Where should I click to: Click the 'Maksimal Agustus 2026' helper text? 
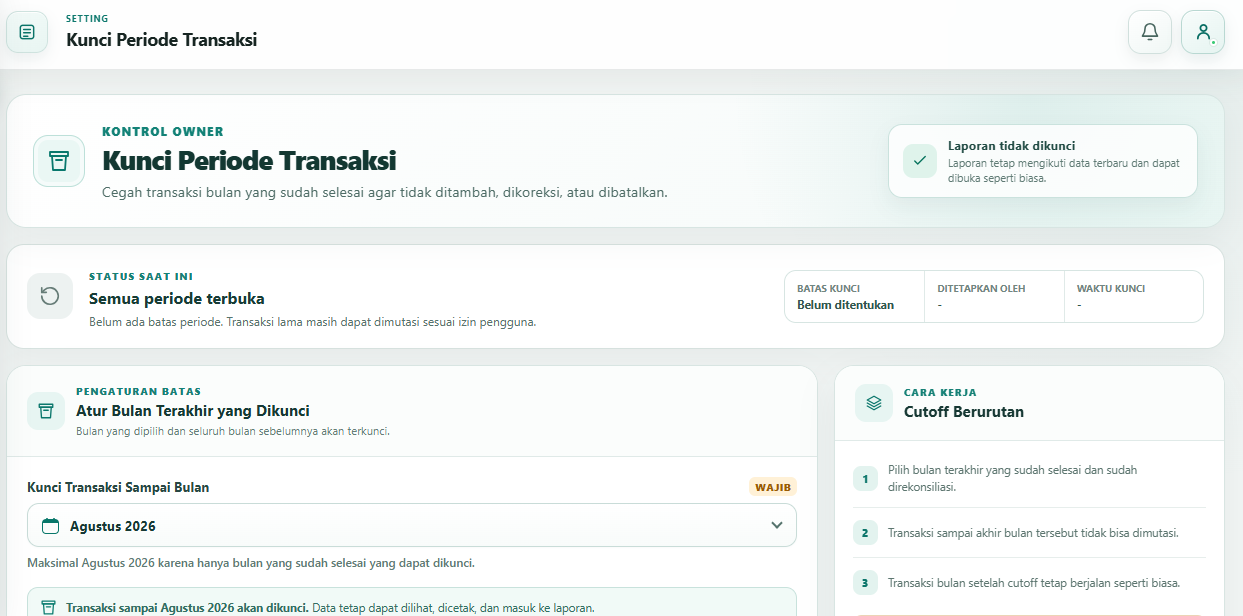coord(251,563)
